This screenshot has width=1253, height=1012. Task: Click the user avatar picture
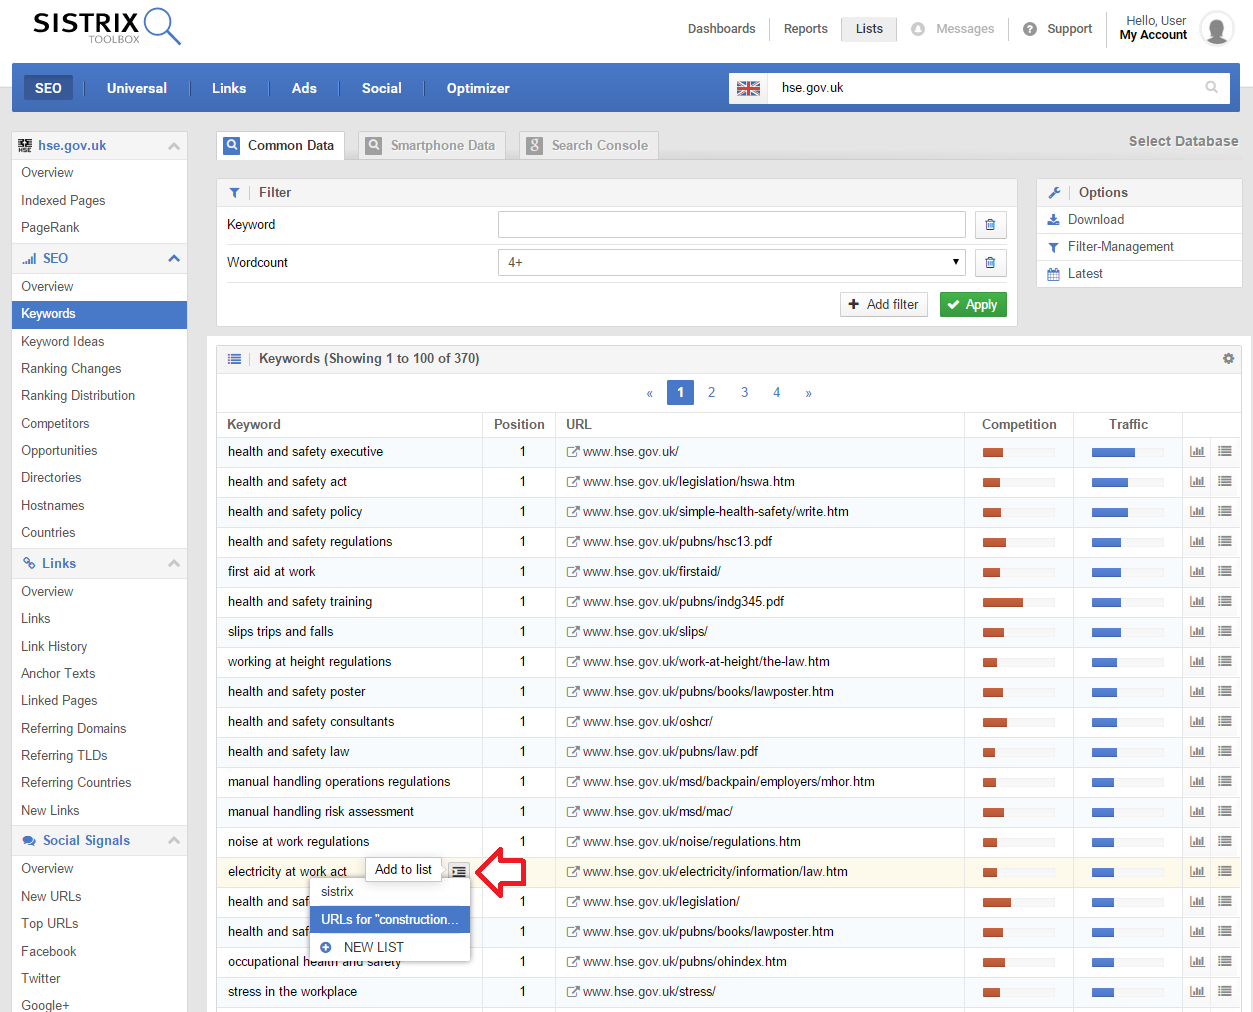(1217, 29)
